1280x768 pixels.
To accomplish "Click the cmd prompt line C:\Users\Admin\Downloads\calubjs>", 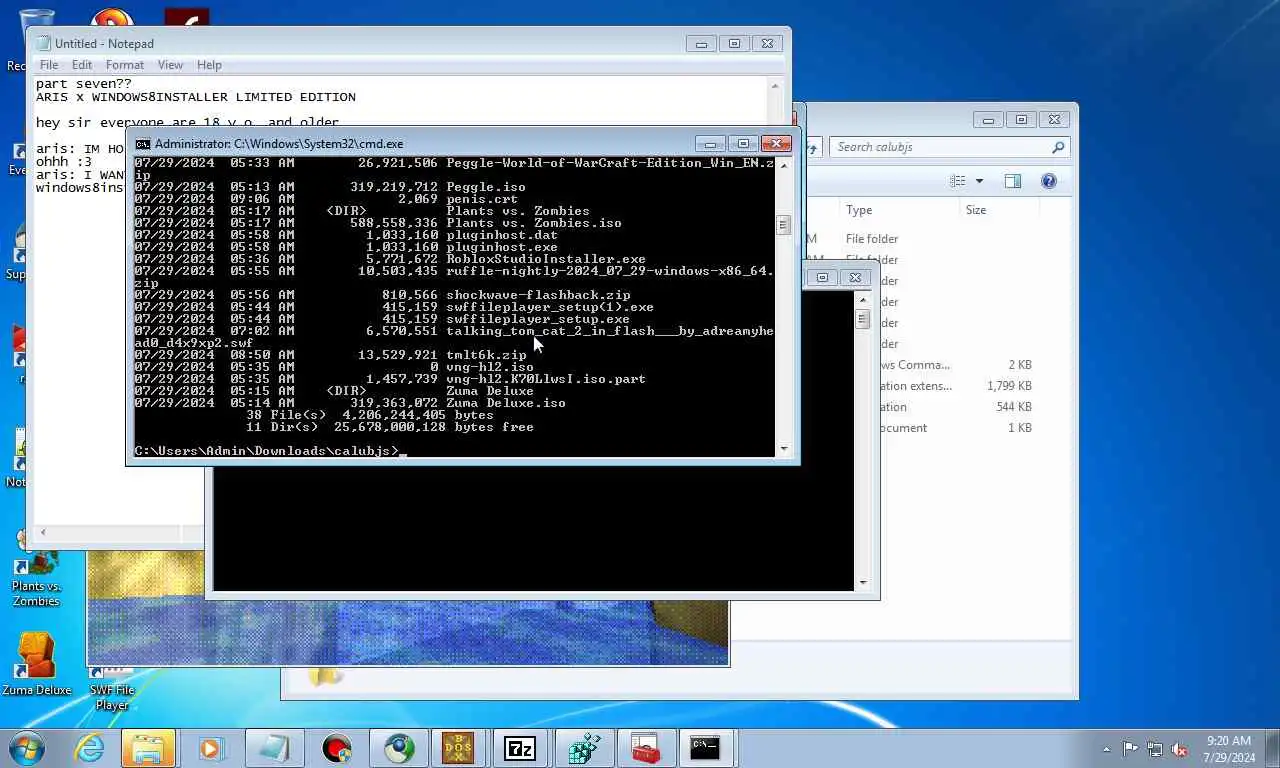I will click(267, 451).
